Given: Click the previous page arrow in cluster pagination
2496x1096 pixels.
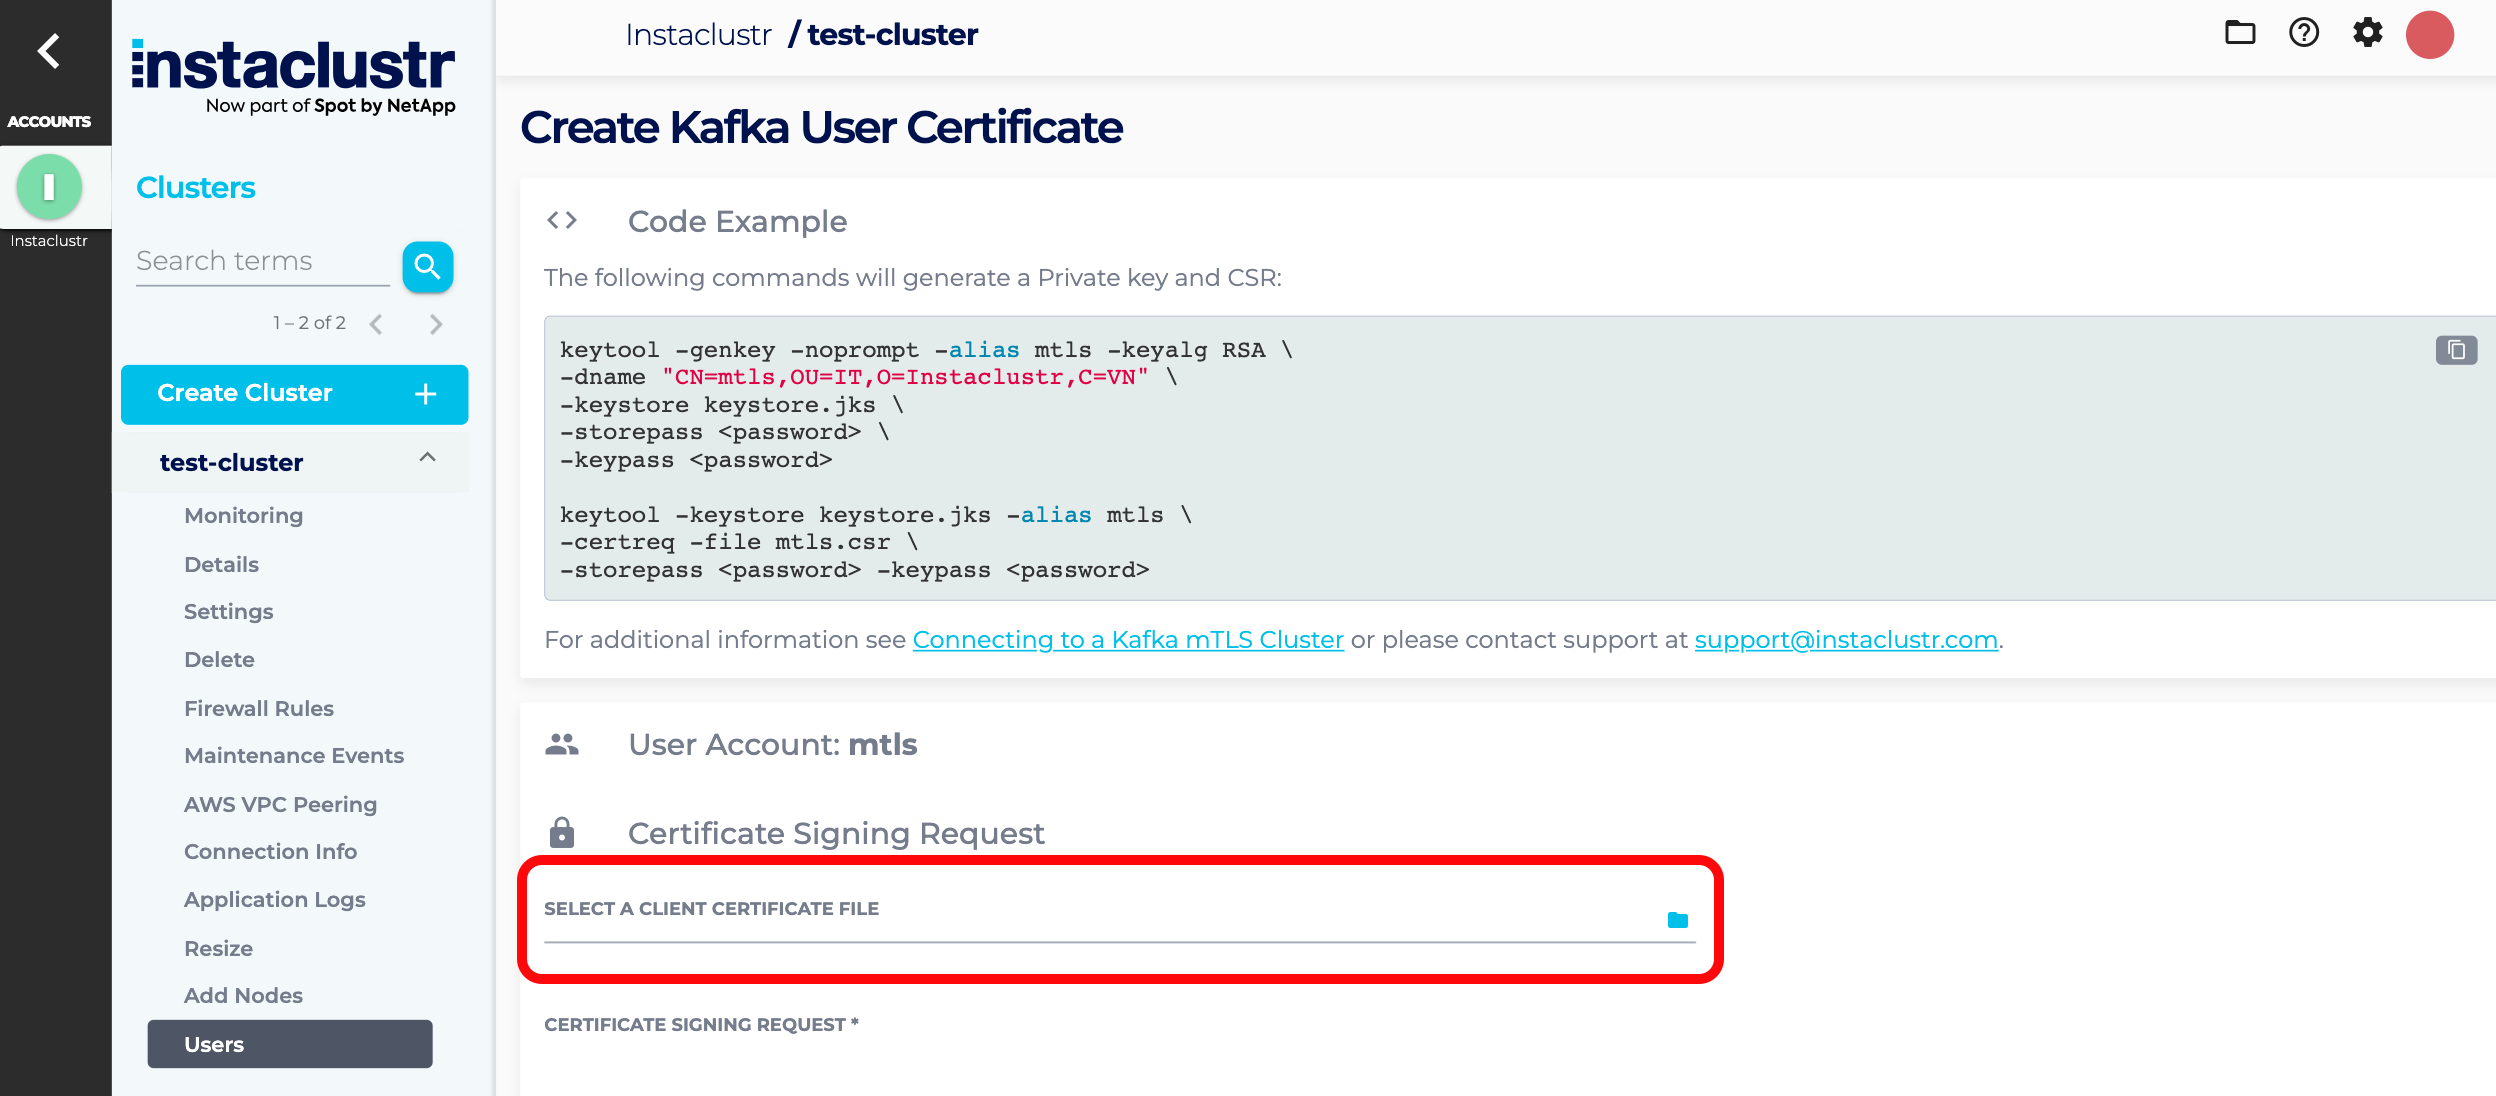Looking at the screenshot, I should (x=376, y=323).
